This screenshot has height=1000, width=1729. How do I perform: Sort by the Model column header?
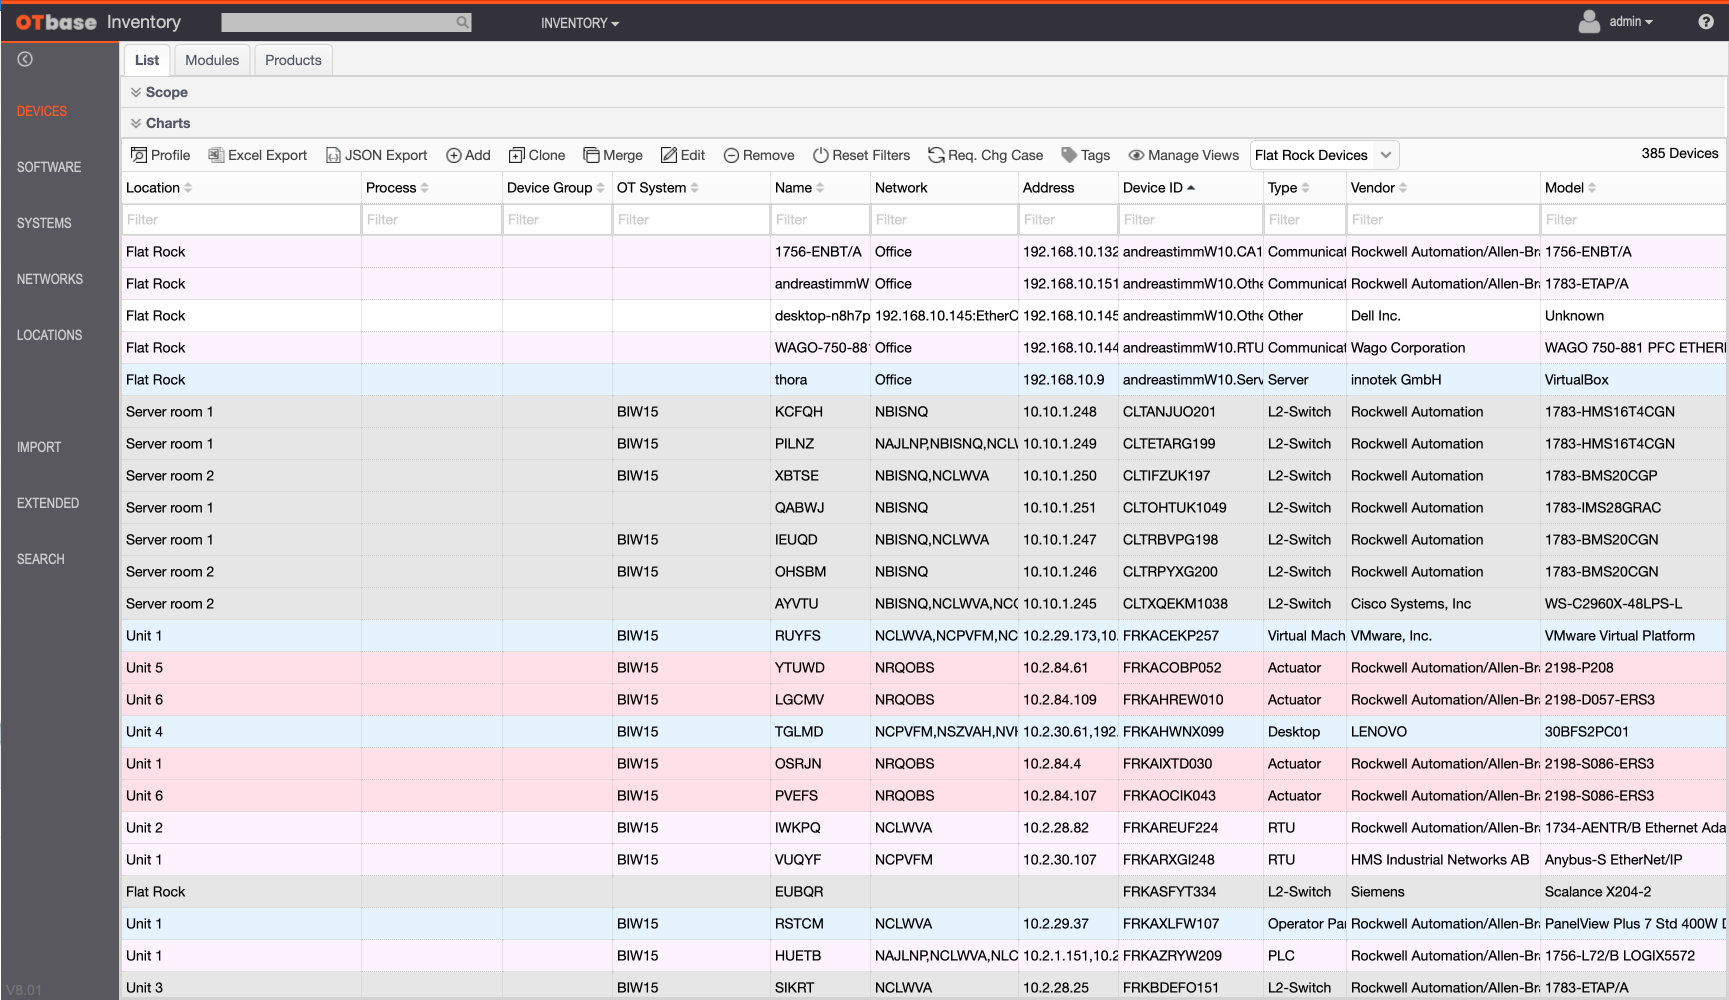tap(1570, 187)
